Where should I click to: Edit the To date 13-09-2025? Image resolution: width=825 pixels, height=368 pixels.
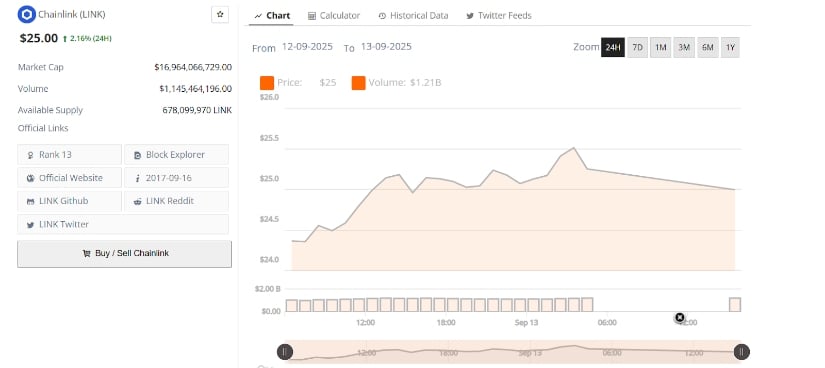(386, 46)
